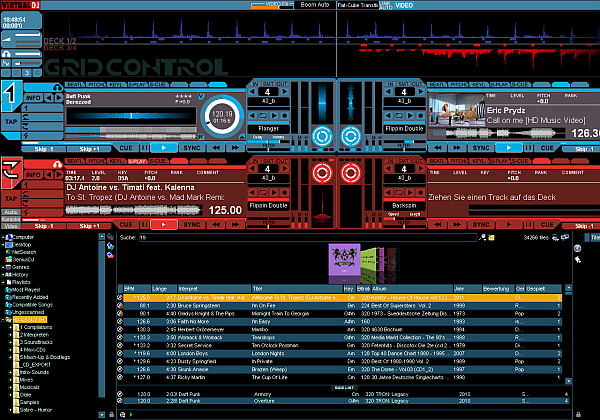Sort by Interpret column header
This screenshot has width=600, height=420.
214,289
